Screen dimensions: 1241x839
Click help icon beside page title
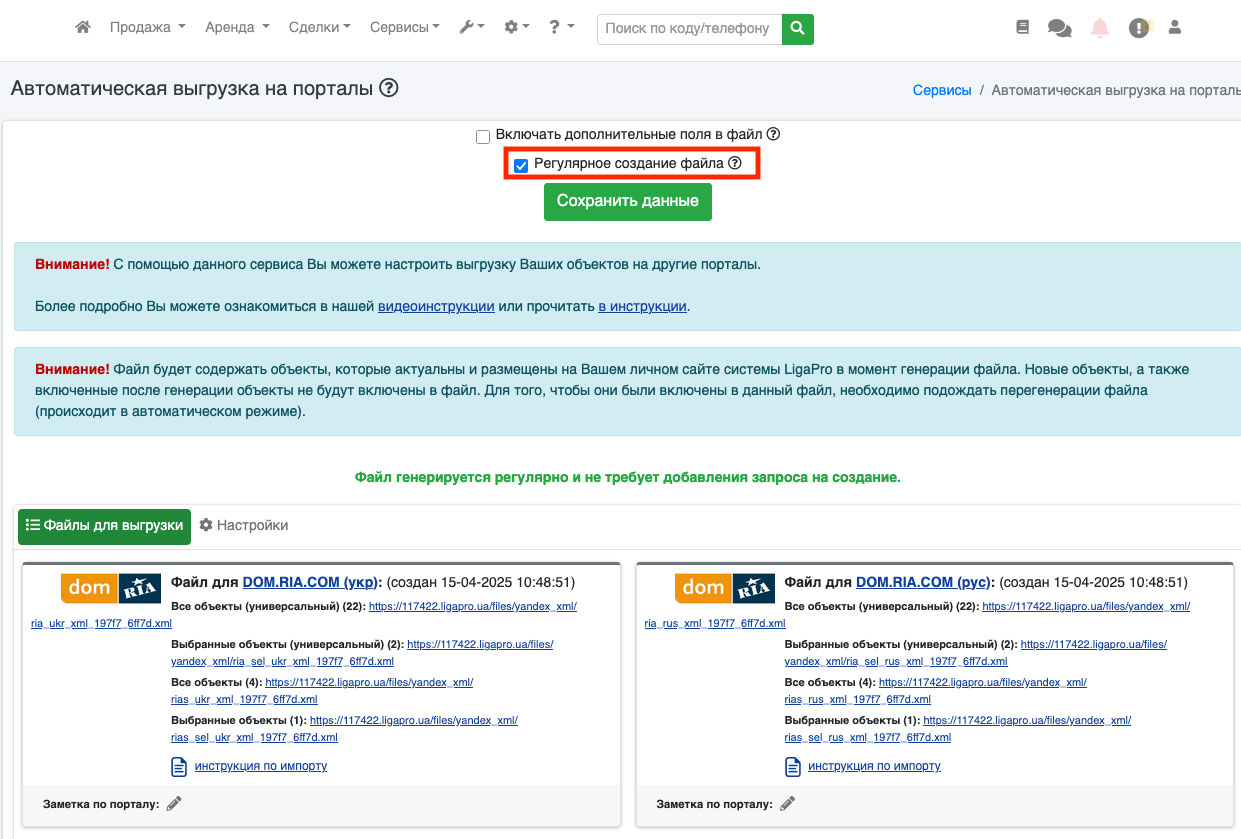pos(389,88)
